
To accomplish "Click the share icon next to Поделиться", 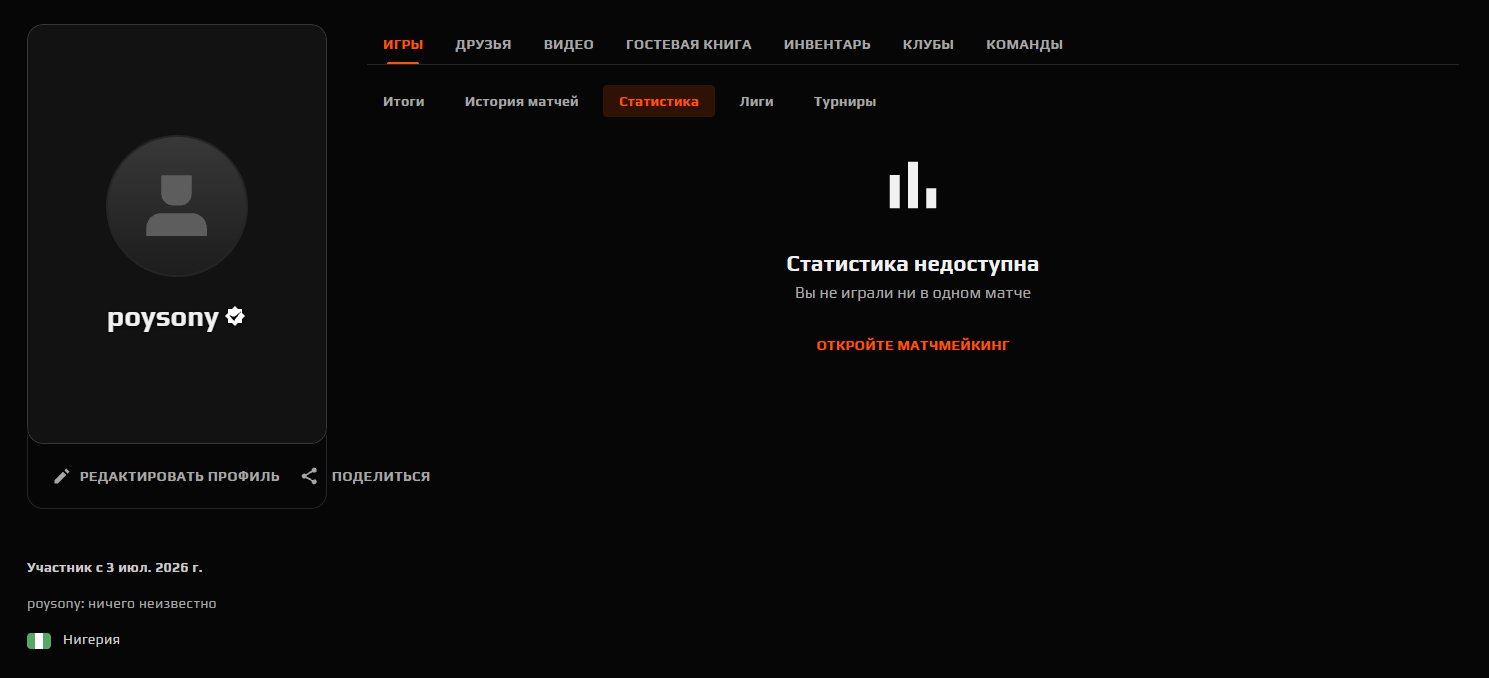I will [x=310, y=476].
